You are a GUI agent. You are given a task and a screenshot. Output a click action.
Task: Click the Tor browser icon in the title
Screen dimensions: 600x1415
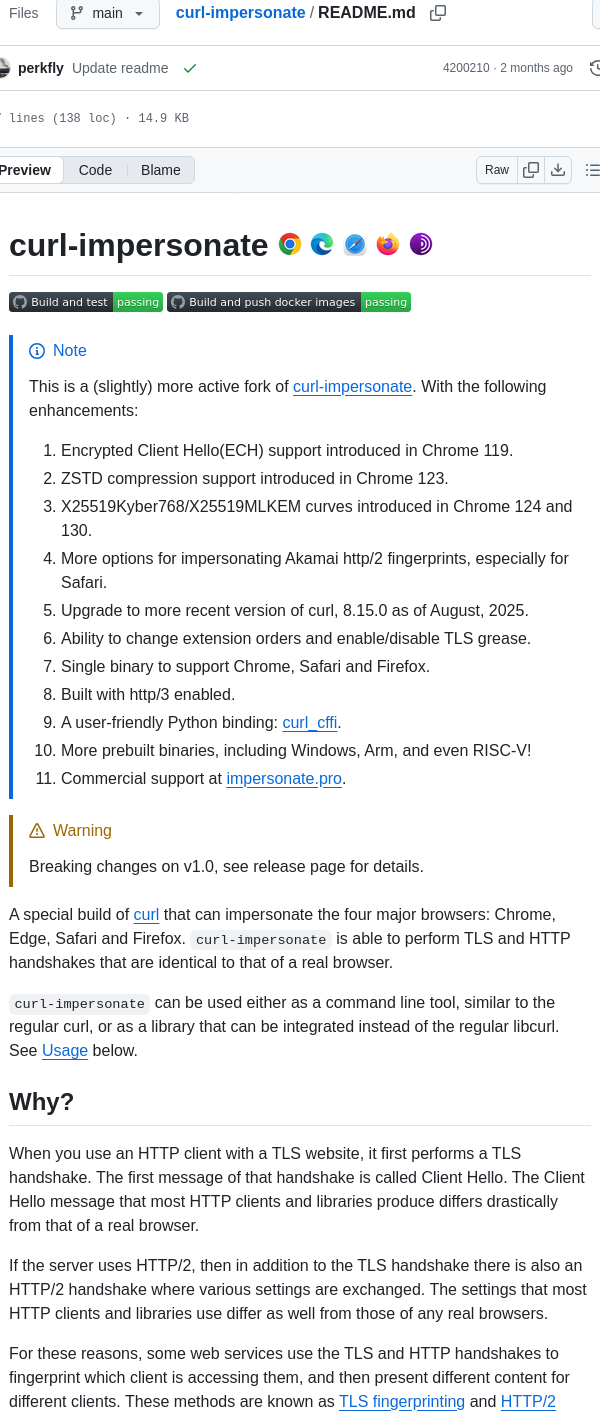click(420, 243)
